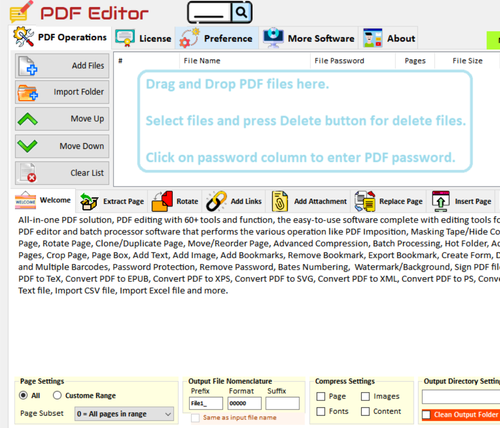This screenshot has width=500, height=428.
Task: Click the Import Folder button
Action: point(62,92)
